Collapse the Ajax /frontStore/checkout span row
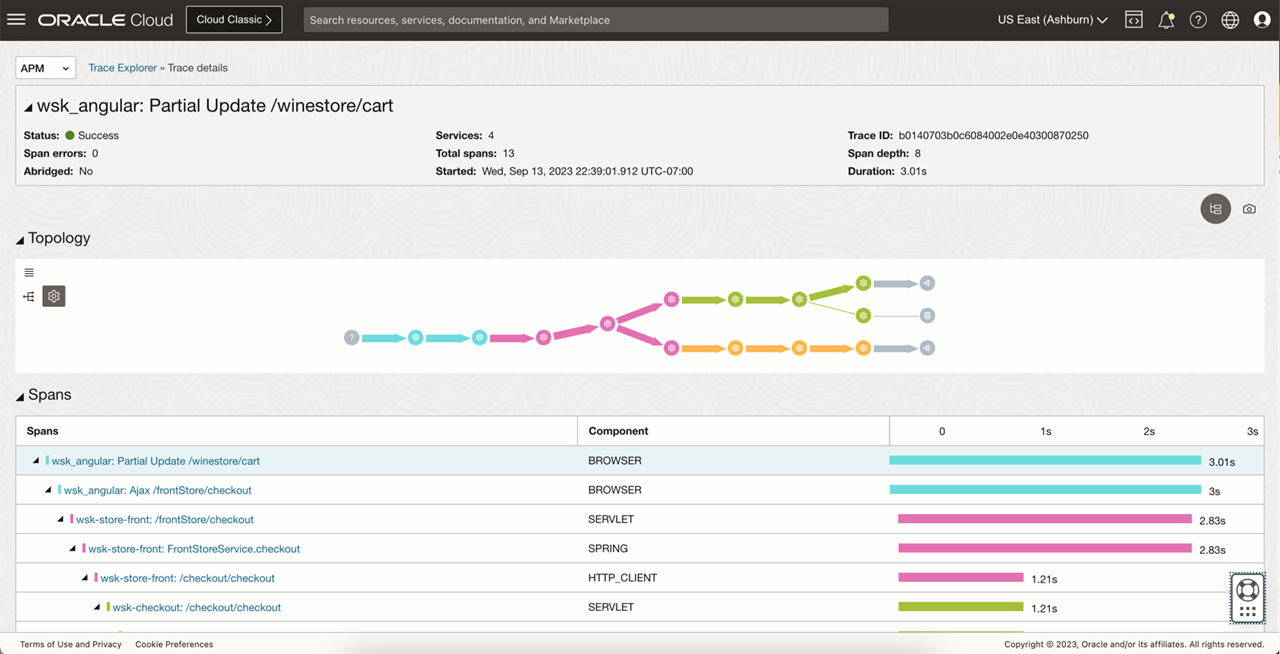This screenshot has height=654, width=1280. 48,490
